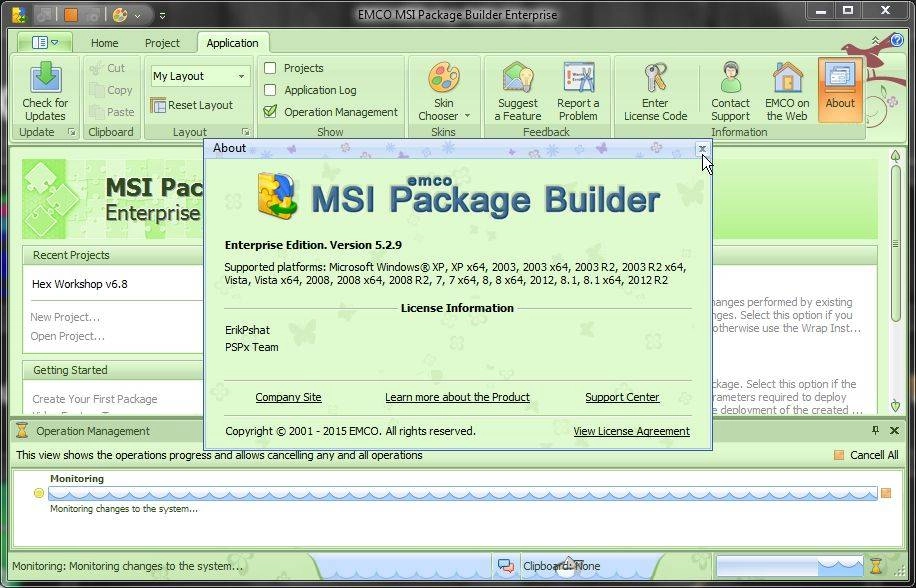916x588 pixels.
Task: Click the palette icon in quick access toolbar
Action: [120, 15]
